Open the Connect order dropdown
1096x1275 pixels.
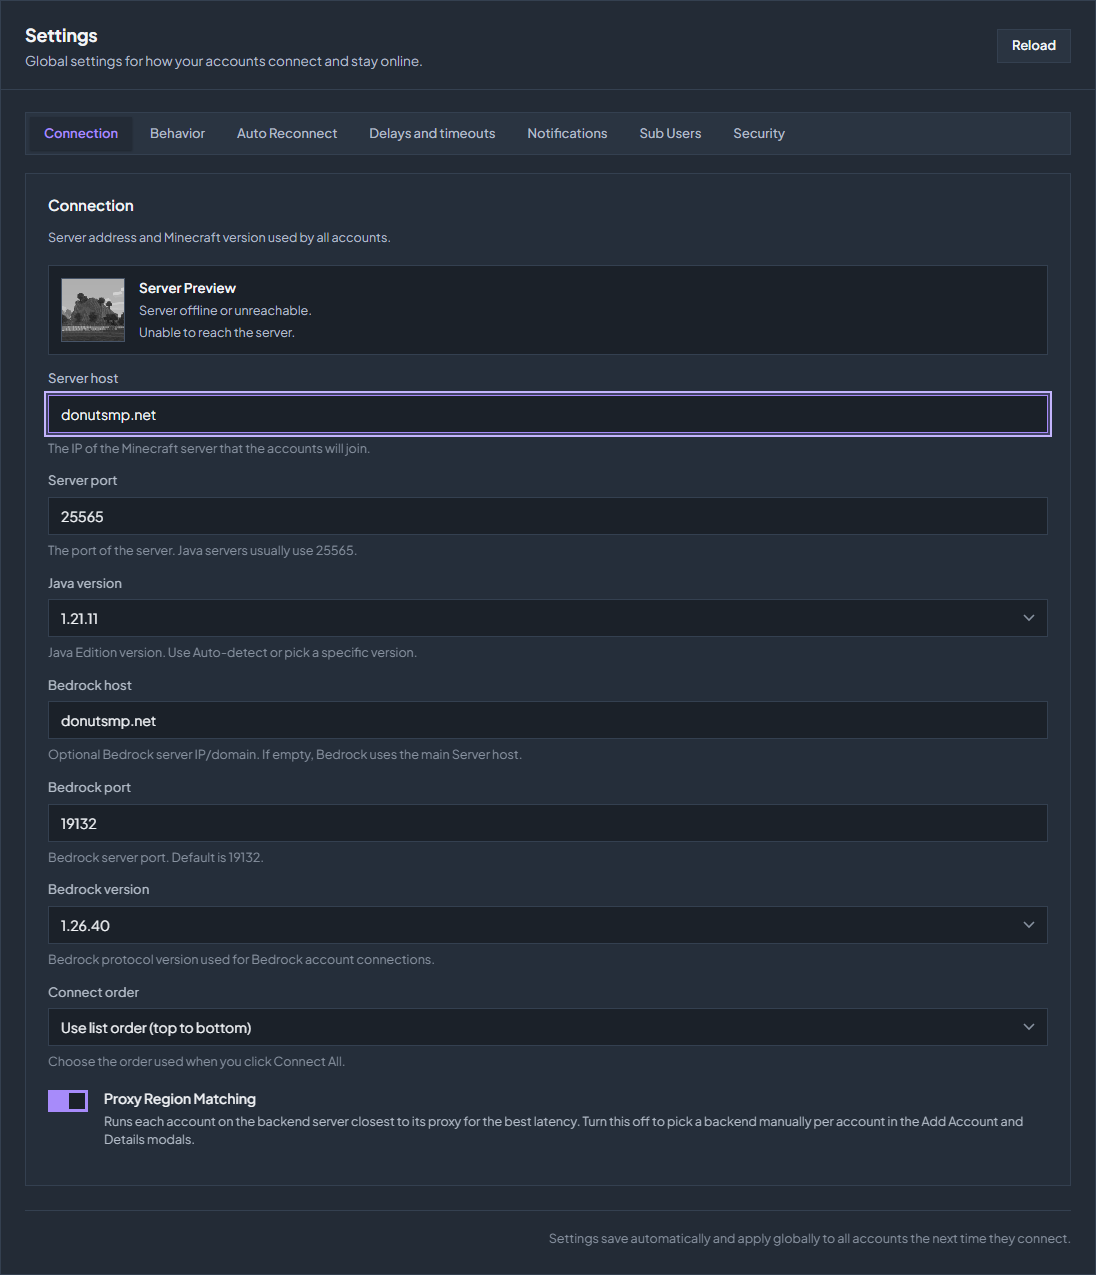point(548,1027)
